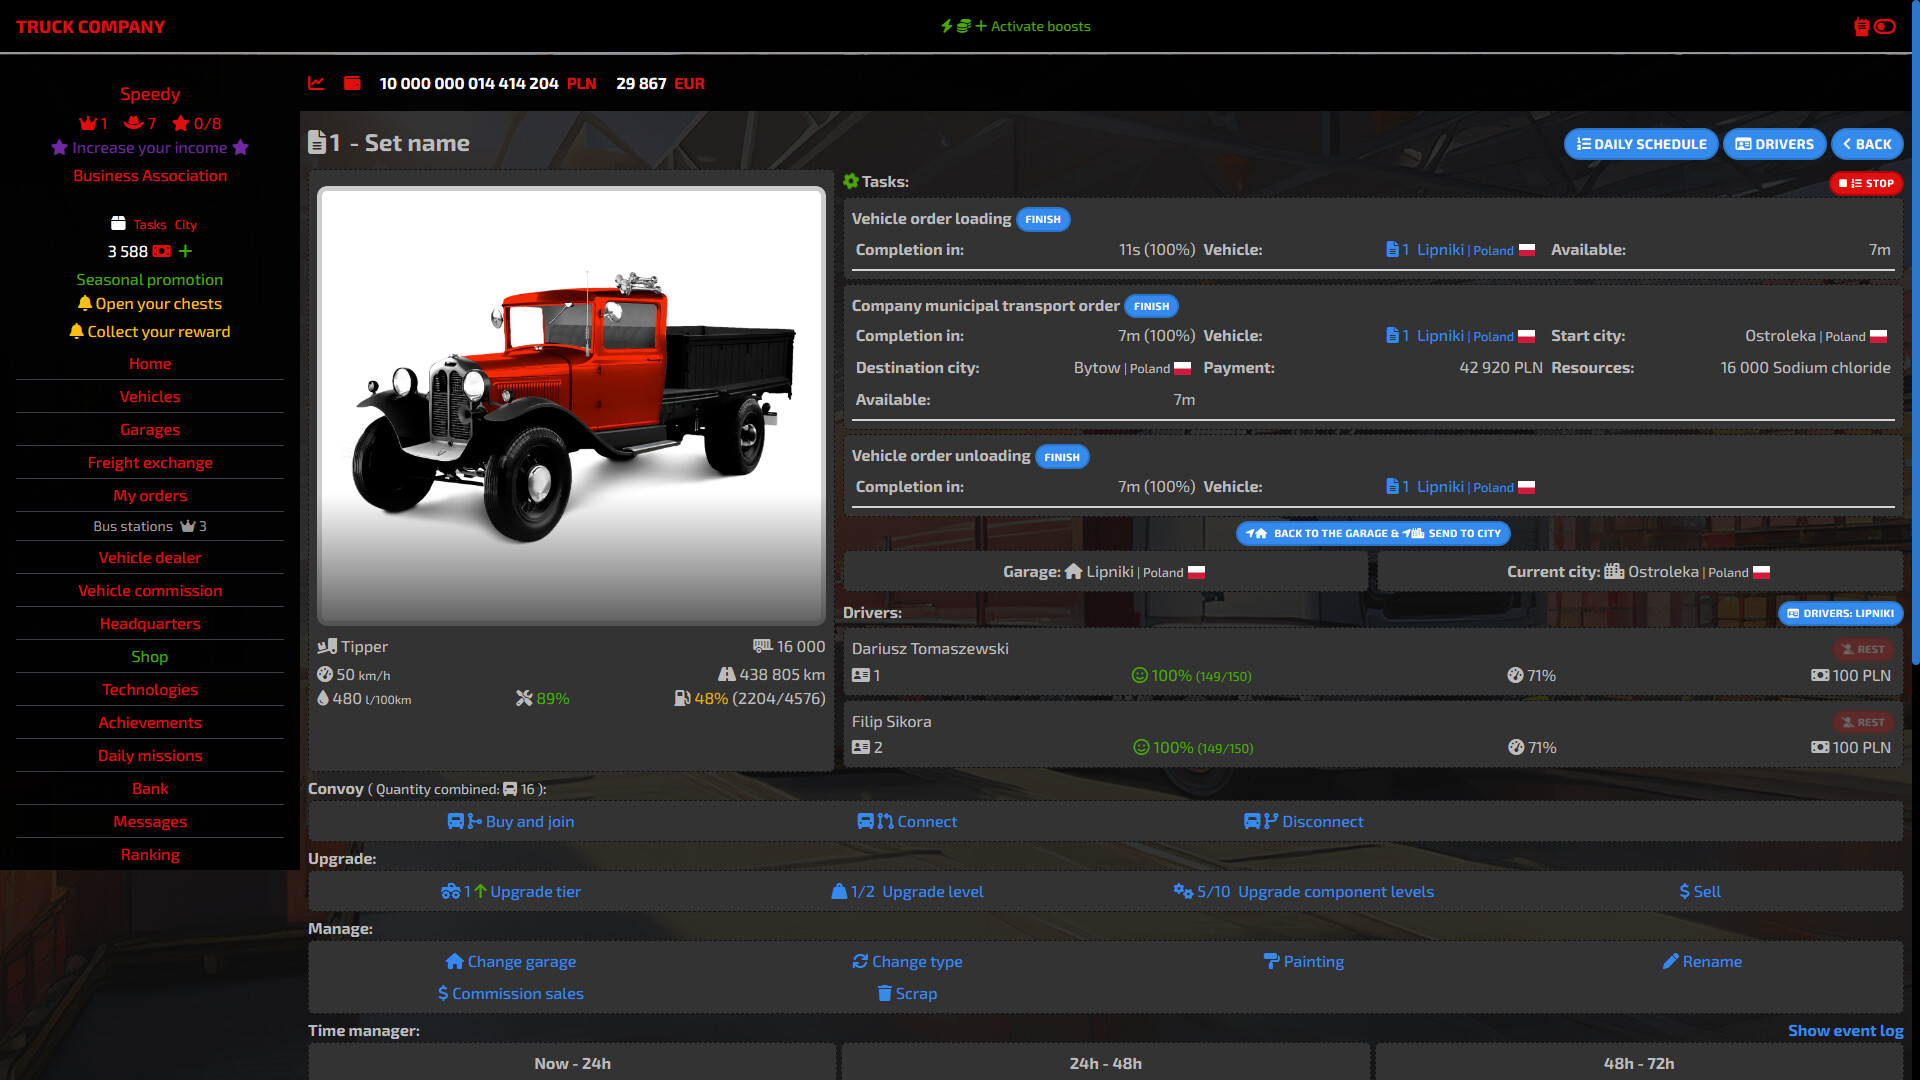1920x1080 pixels.
Task: Expand Show event log
Action: [1845, 1030]
